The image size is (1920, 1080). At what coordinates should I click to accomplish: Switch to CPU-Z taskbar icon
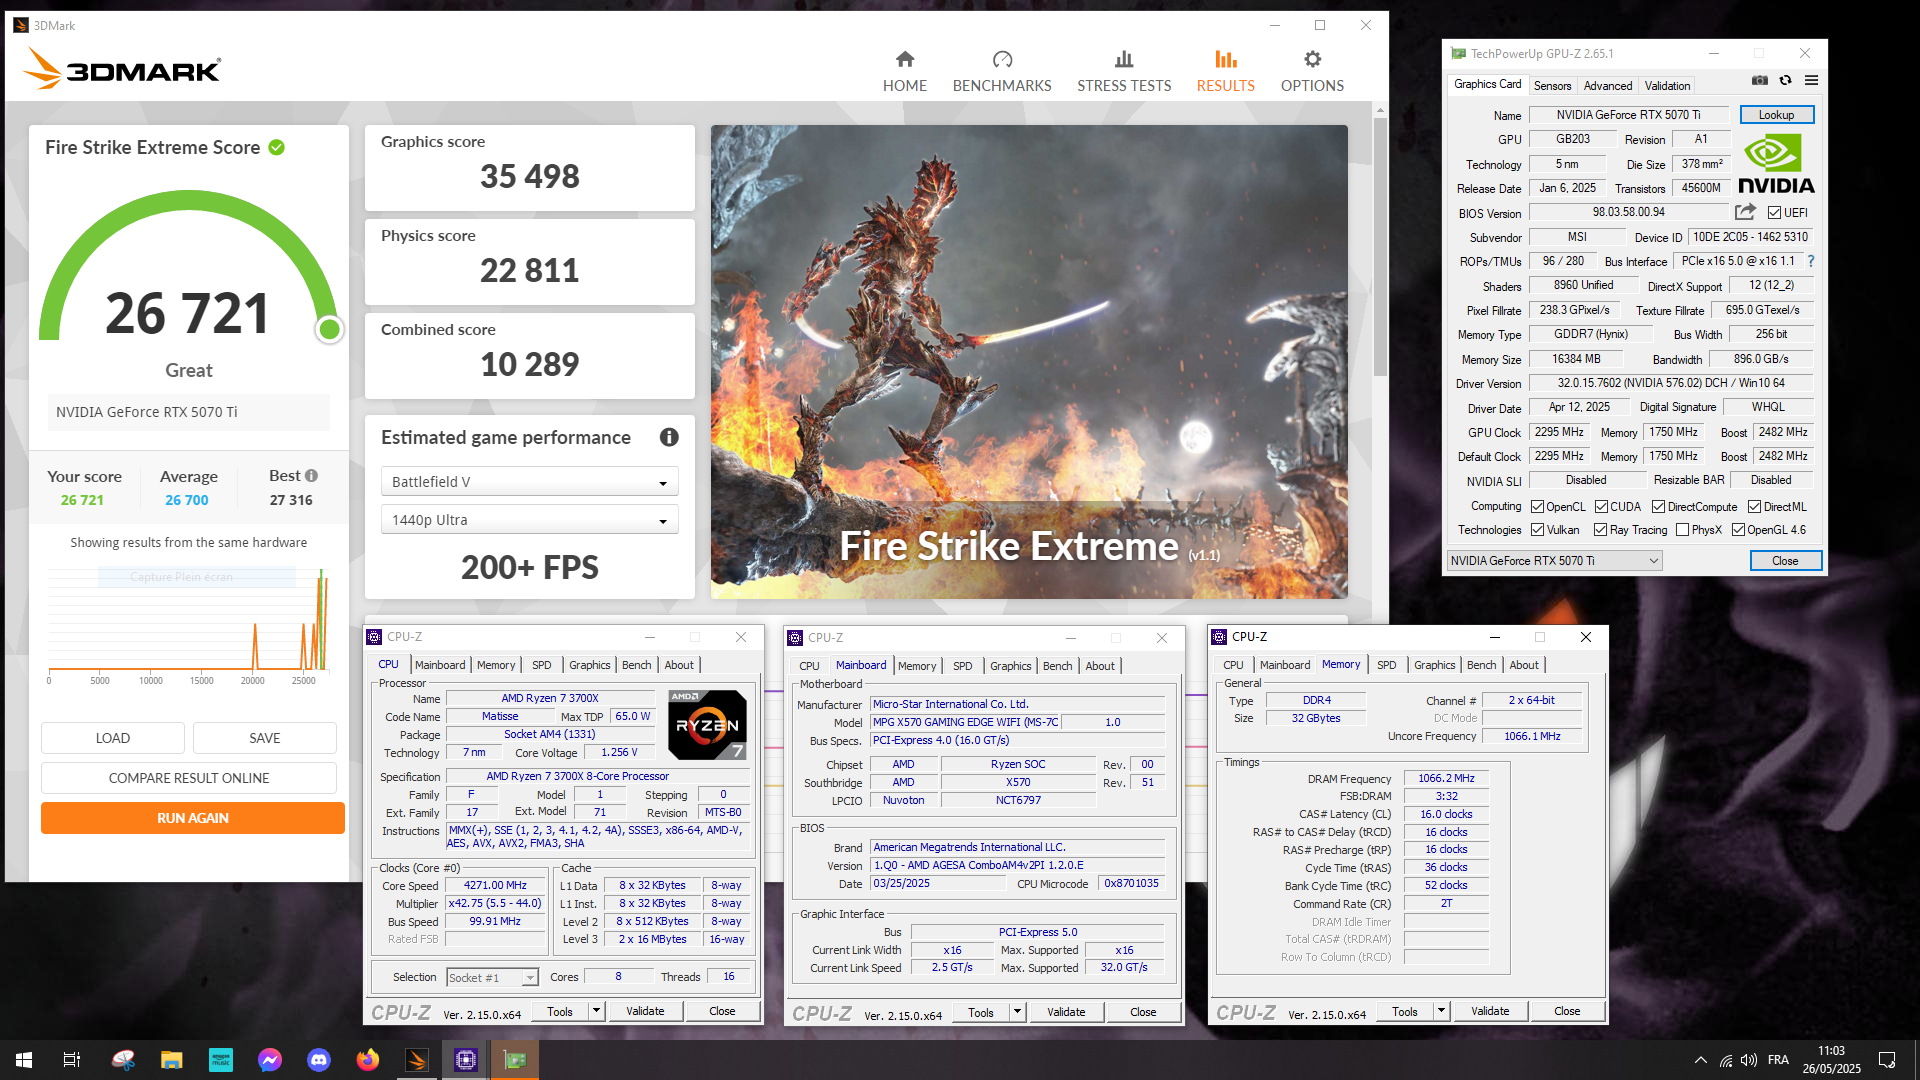pyautogui.click(x=466, y=1060)
